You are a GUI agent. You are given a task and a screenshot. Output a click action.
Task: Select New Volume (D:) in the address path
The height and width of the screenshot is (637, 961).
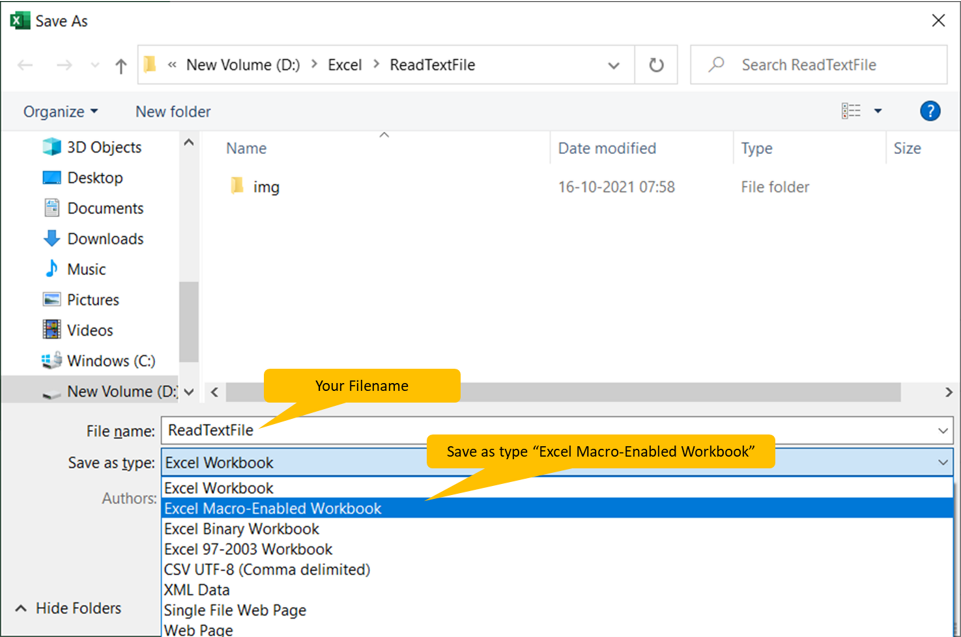tap(243, 65)
